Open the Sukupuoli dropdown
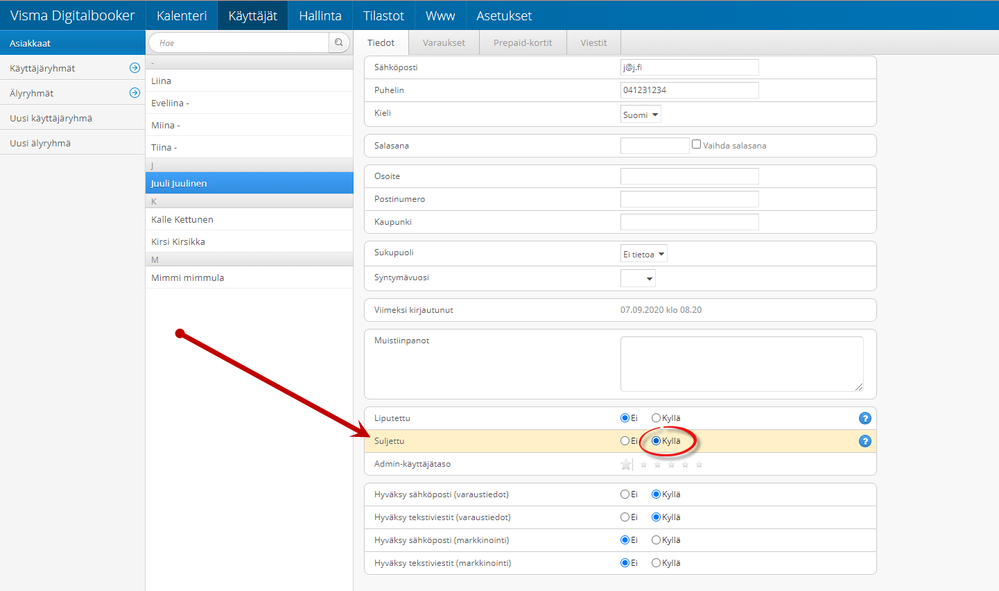999x591 pixels. [643, 254]
